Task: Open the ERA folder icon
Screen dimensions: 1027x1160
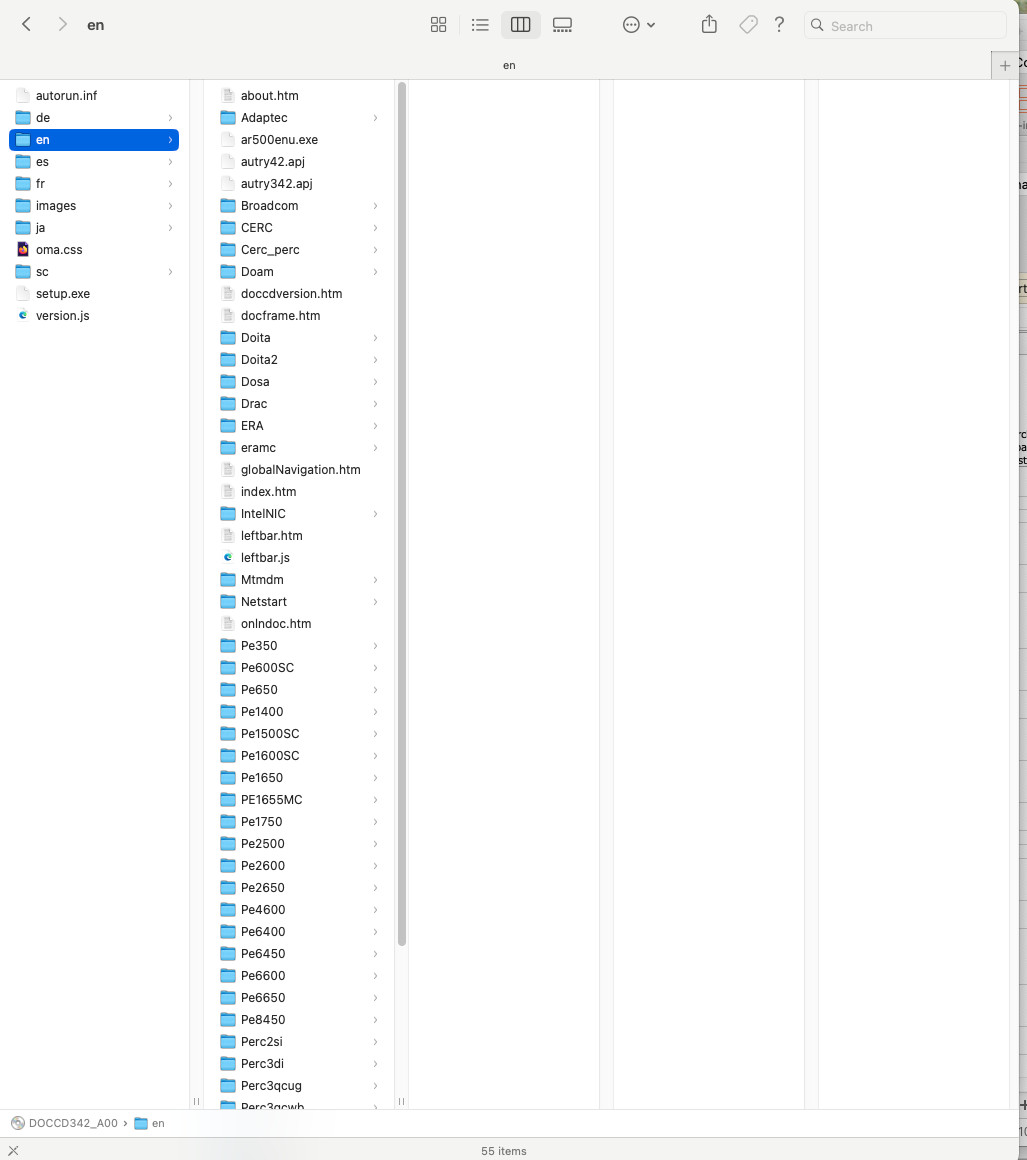Action: [228, 425]
